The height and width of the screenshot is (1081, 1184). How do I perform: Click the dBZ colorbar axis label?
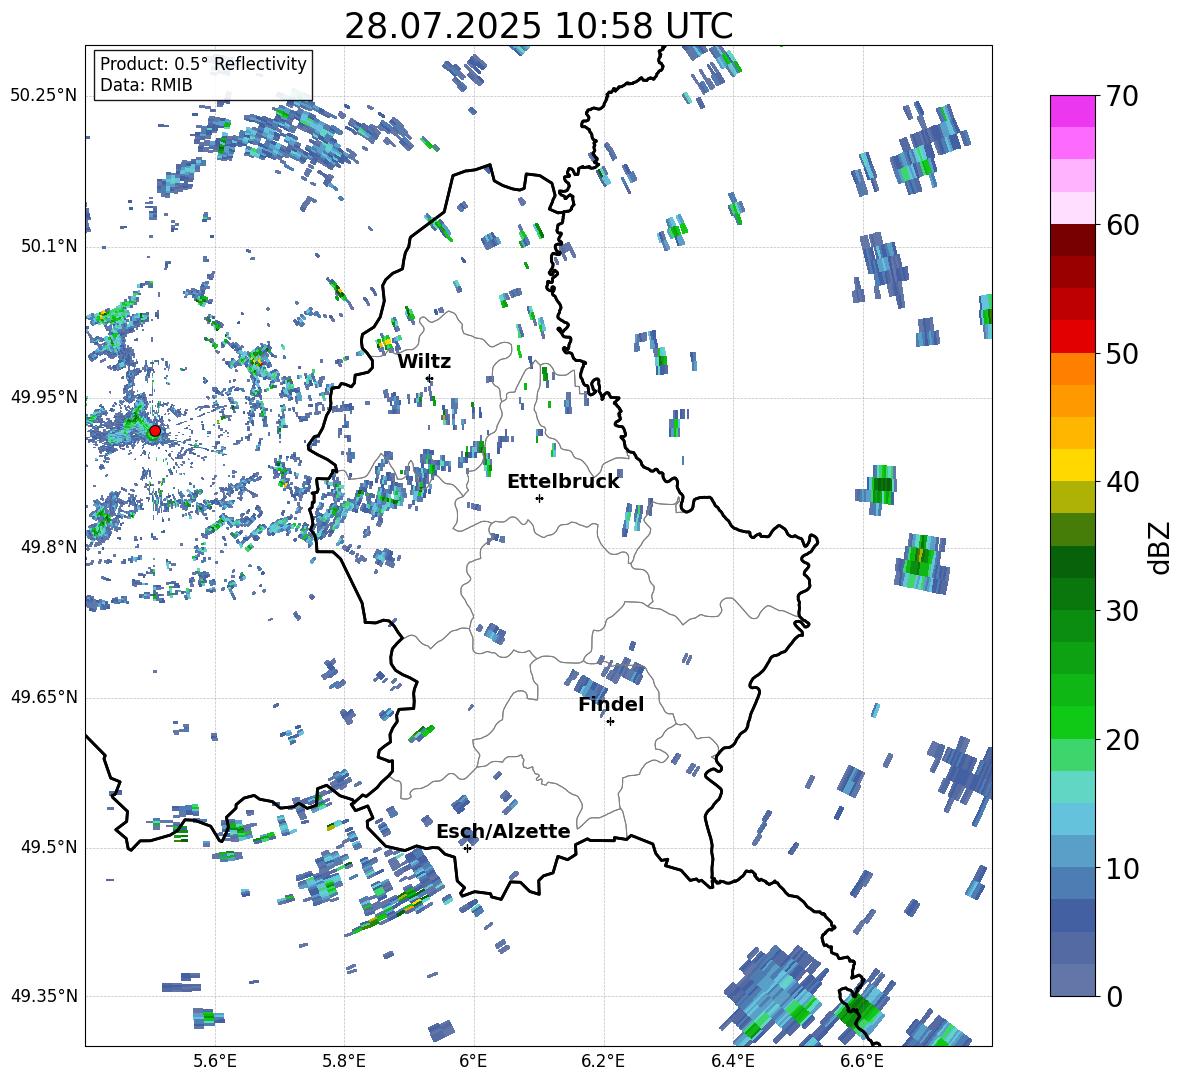[x=1161, y=547]
